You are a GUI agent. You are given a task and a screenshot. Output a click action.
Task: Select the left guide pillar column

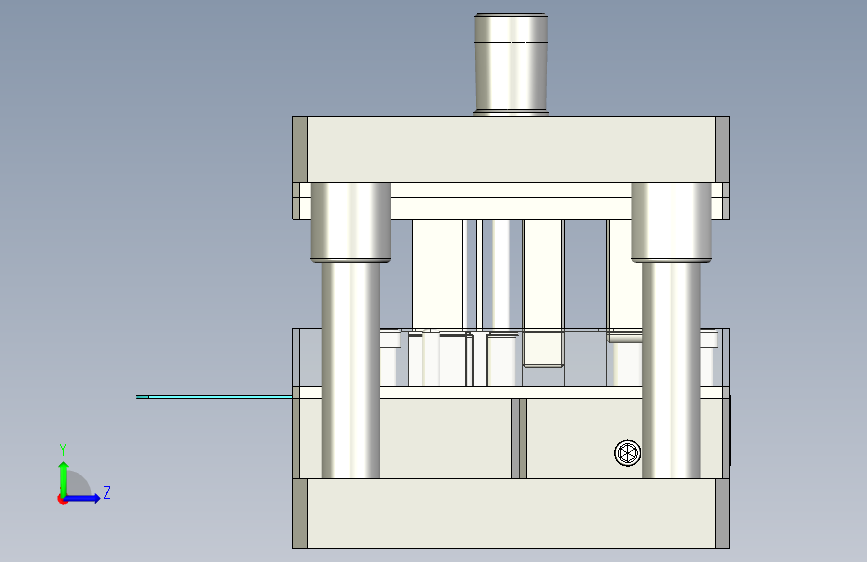click(351, 370)
